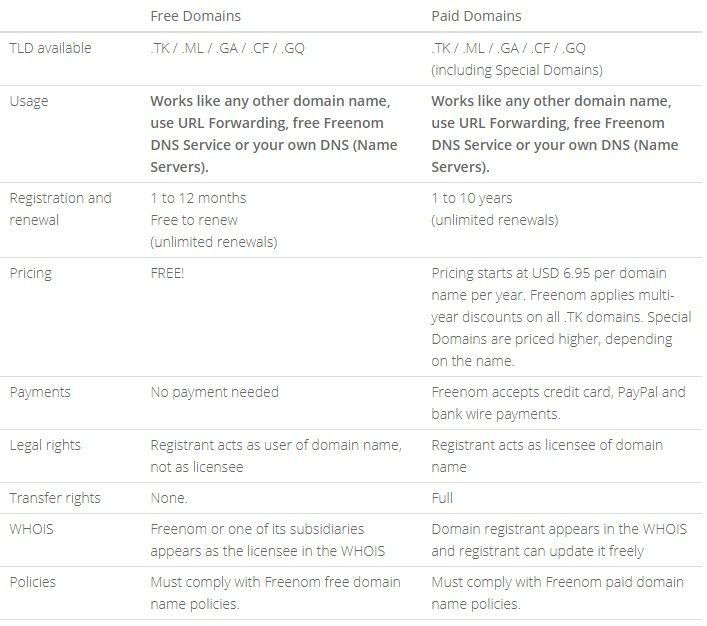Select the Registration and renewal row label
707x626 pixels.
click(x=60, y=207)
